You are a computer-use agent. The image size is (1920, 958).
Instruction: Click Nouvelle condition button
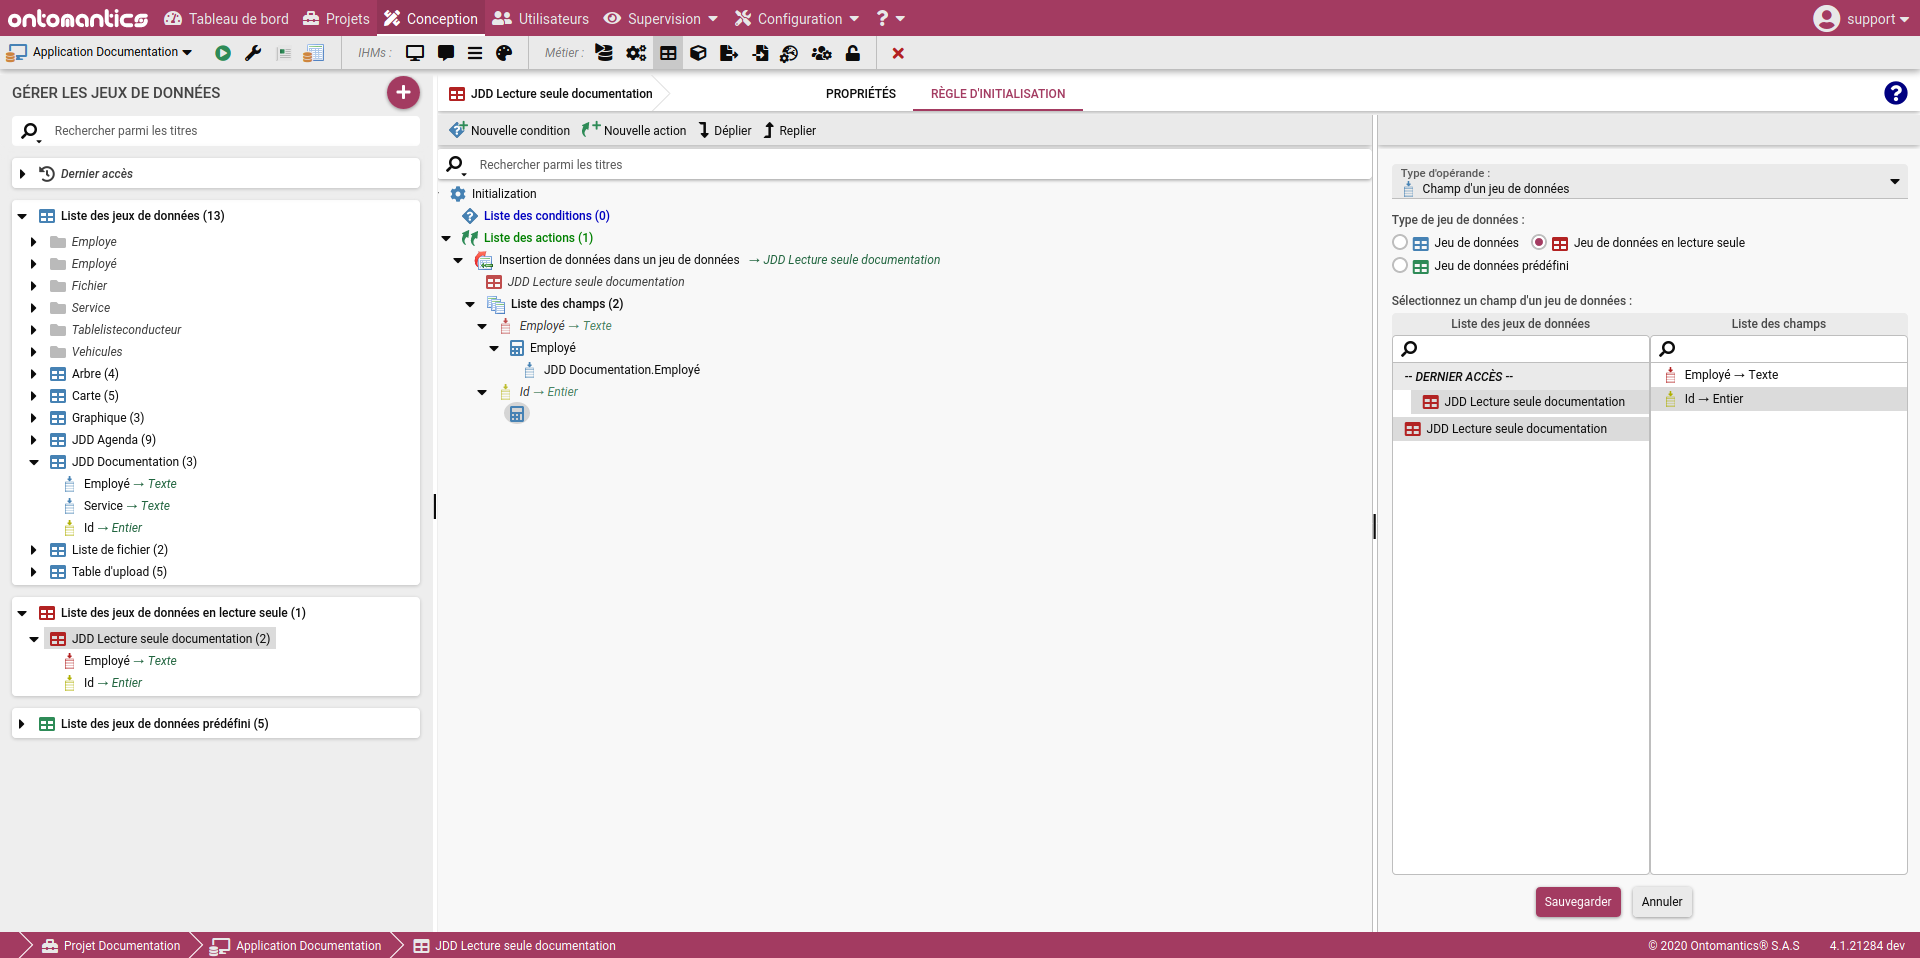tap(510, 130)
